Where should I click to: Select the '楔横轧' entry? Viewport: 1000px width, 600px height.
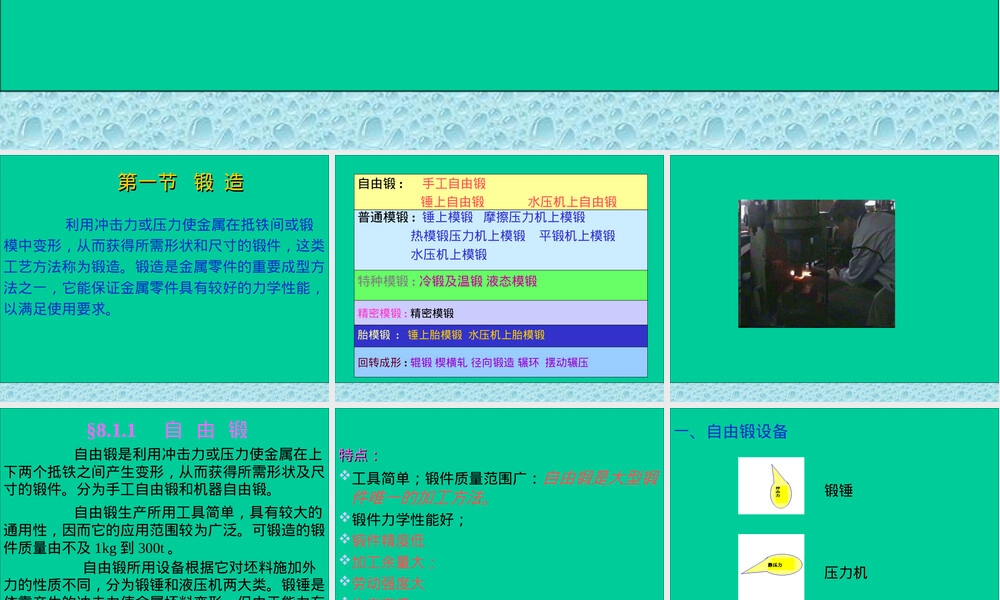(451, 362)
